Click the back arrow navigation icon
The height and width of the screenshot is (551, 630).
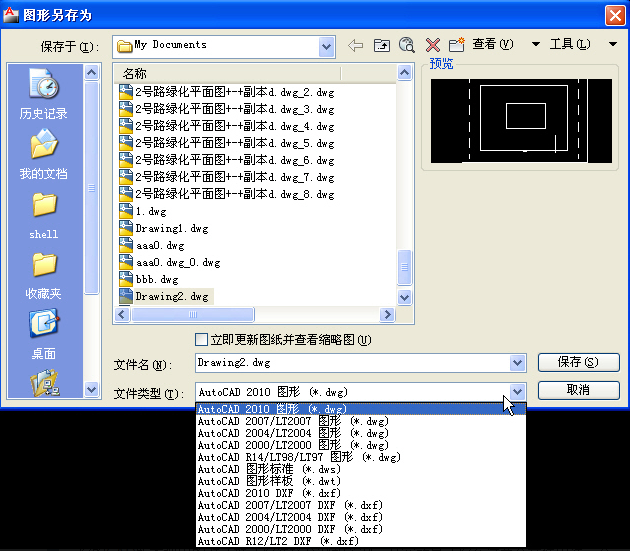(x=356, y=45)
